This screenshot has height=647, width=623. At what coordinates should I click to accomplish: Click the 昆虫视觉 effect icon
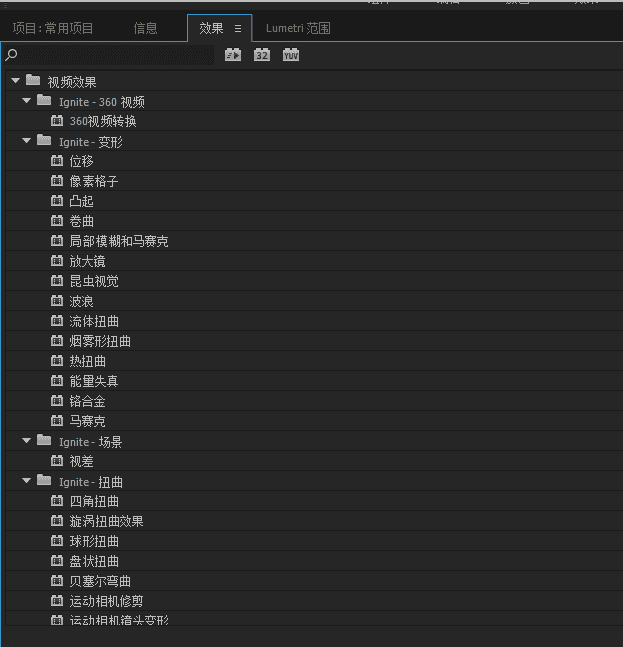[57, 281]
